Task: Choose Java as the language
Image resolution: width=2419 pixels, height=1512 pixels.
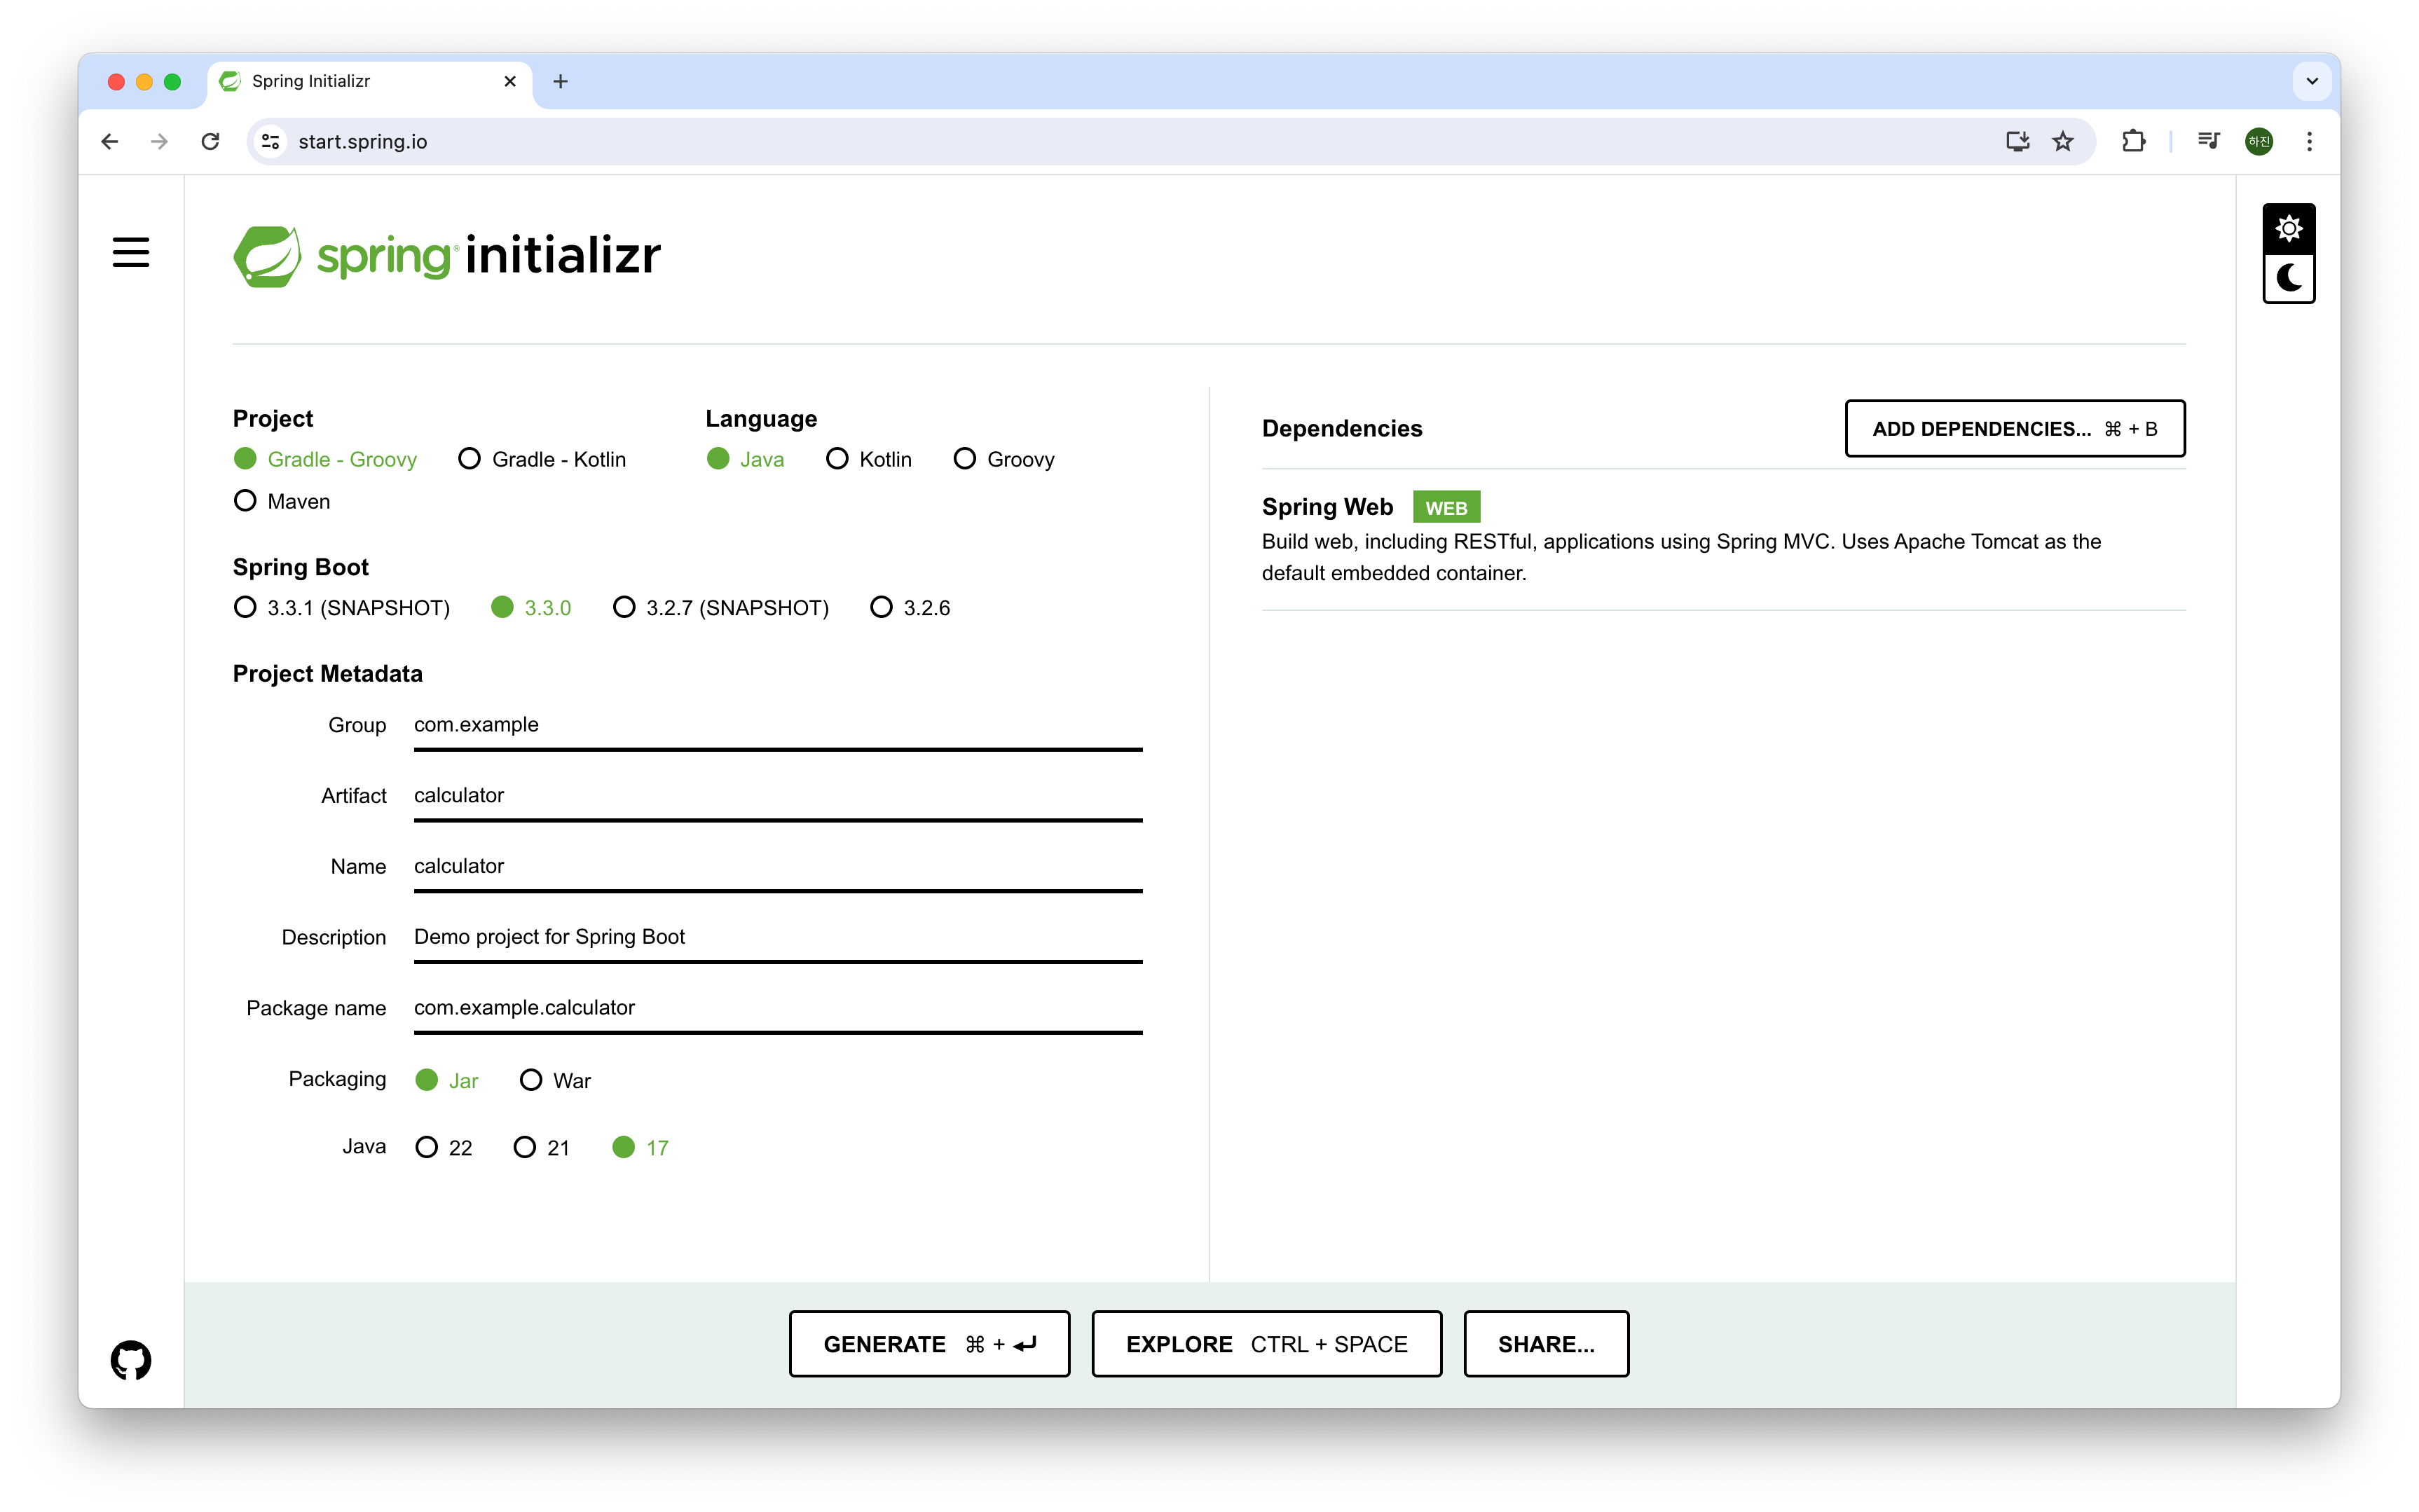Action: pyautogui.click(x=745, y=459)
